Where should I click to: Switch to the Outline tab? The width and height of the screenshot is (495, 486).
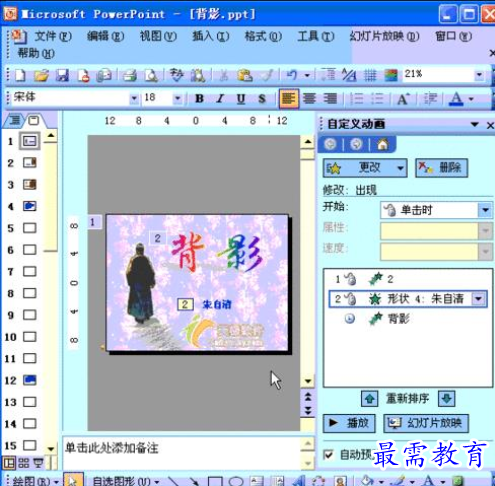point(14,120)
